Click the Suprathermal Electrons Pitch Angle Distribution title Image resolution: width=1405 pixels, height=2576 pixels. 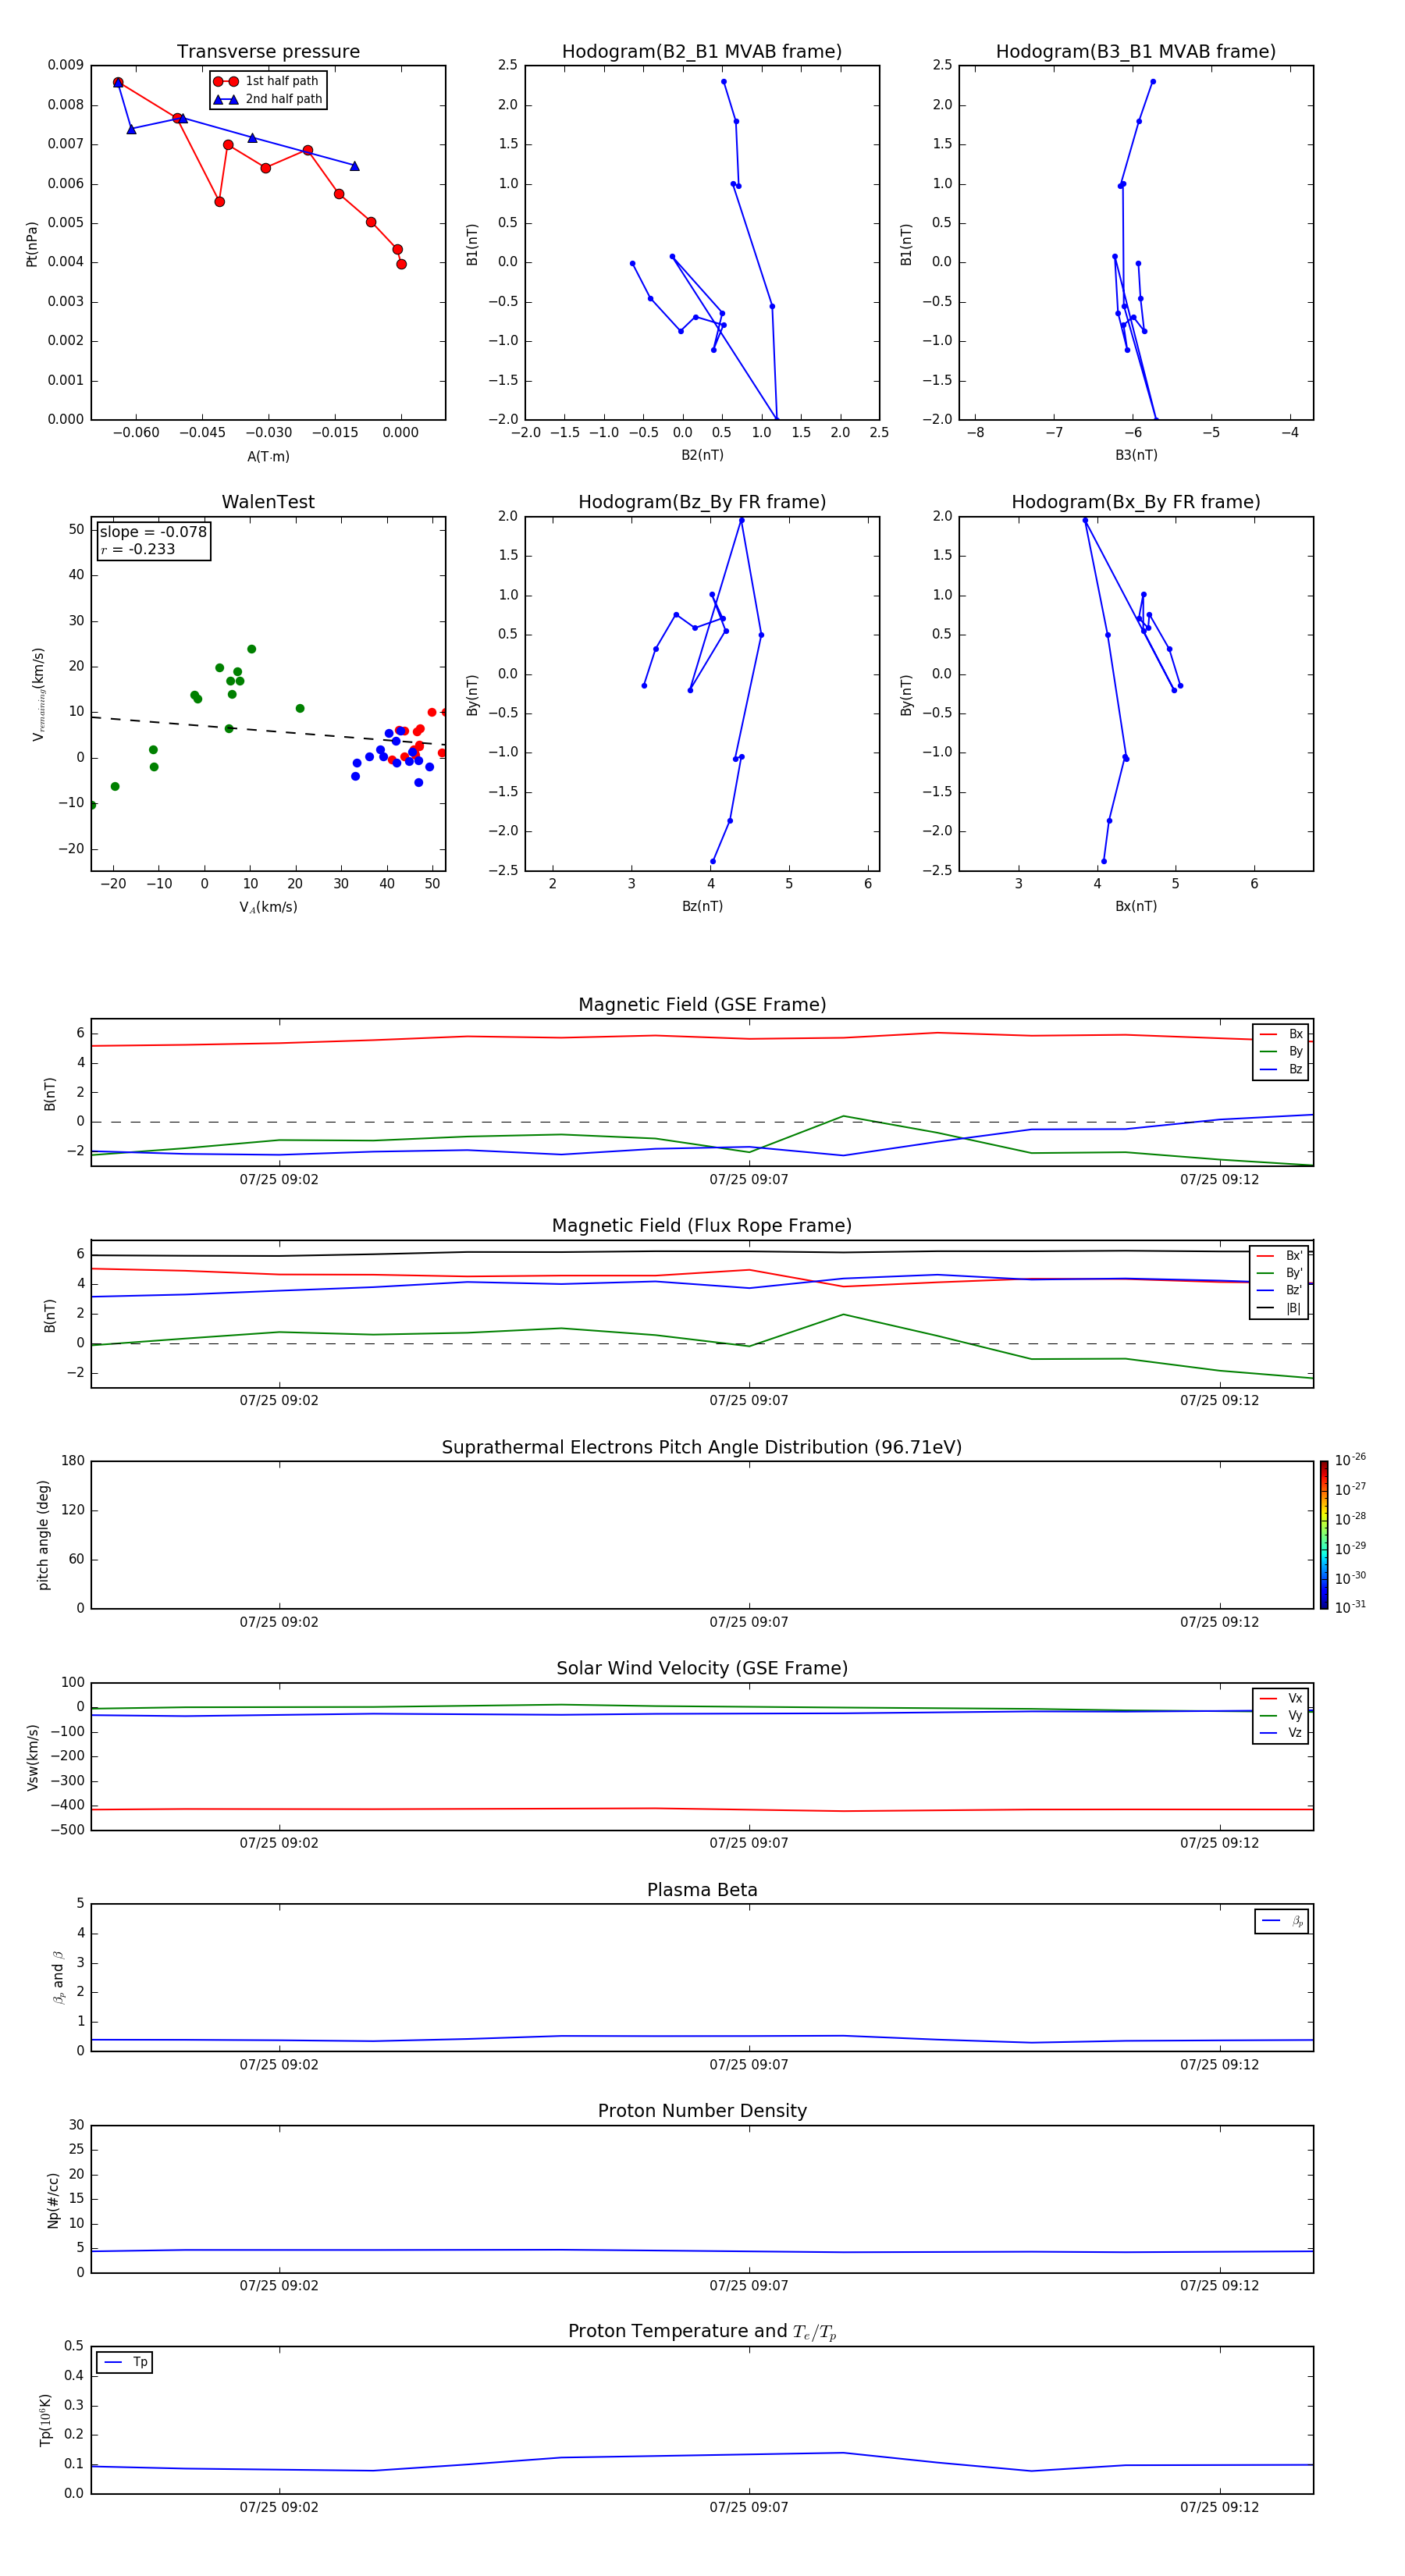(702, 1447)
